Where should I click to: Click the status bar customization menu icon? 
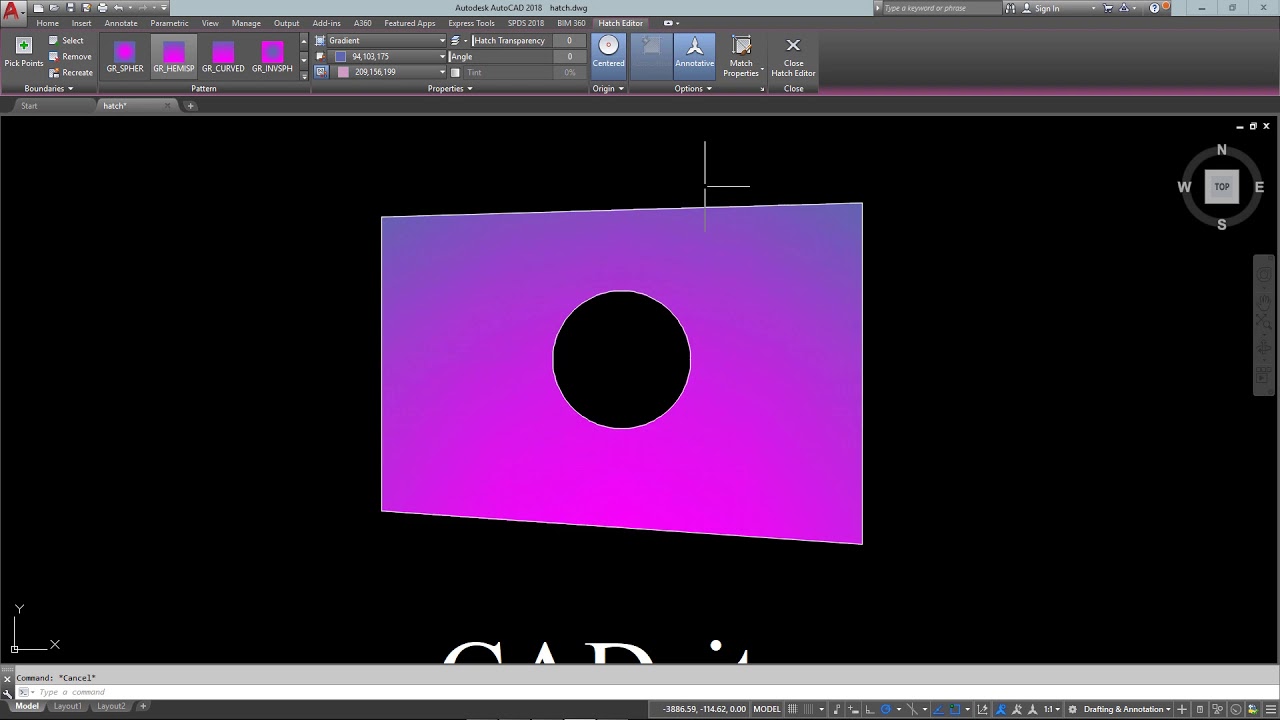(x=1270, y=709)
